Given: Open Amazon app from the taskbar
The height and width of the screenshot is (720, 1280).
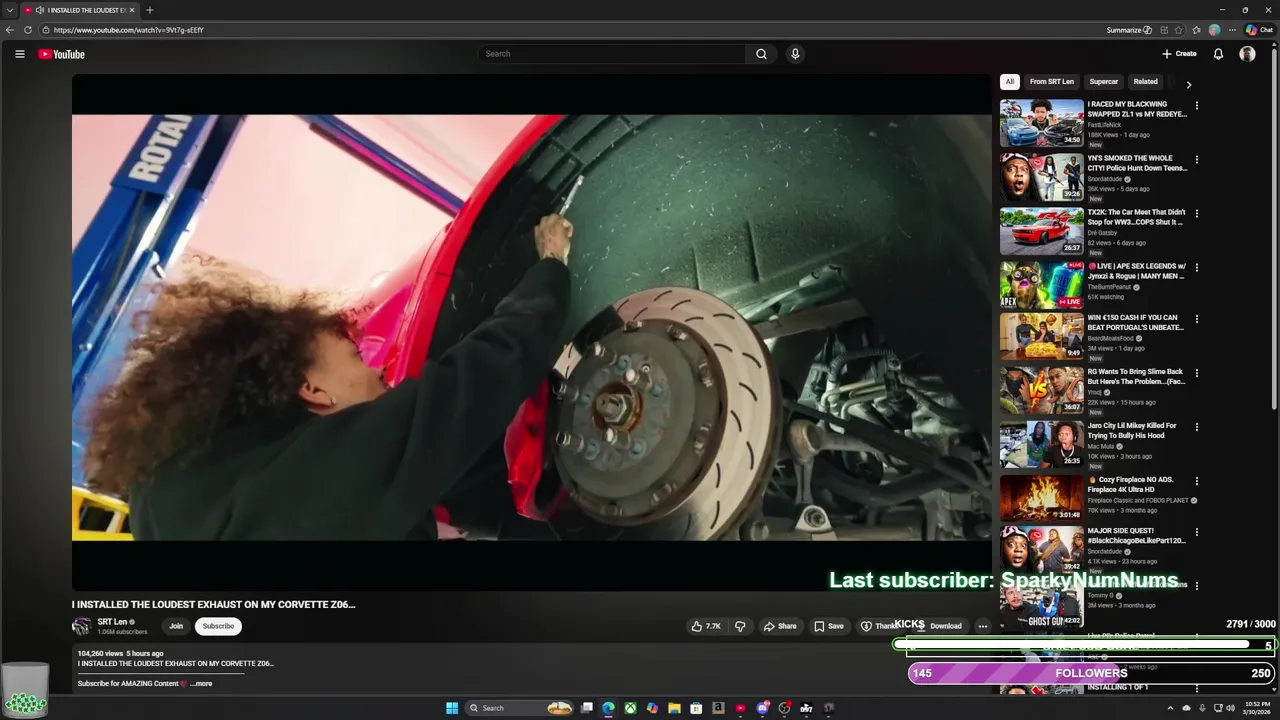Looking at the screenshot, I should [x=718, y=708].
